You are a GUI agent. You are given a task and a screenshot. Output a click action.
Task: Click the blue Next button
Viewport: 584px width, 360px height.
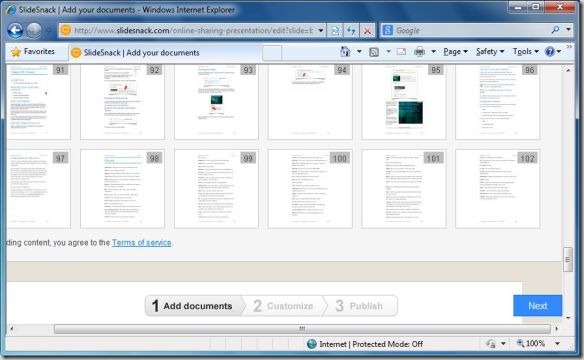coord(537,306)
